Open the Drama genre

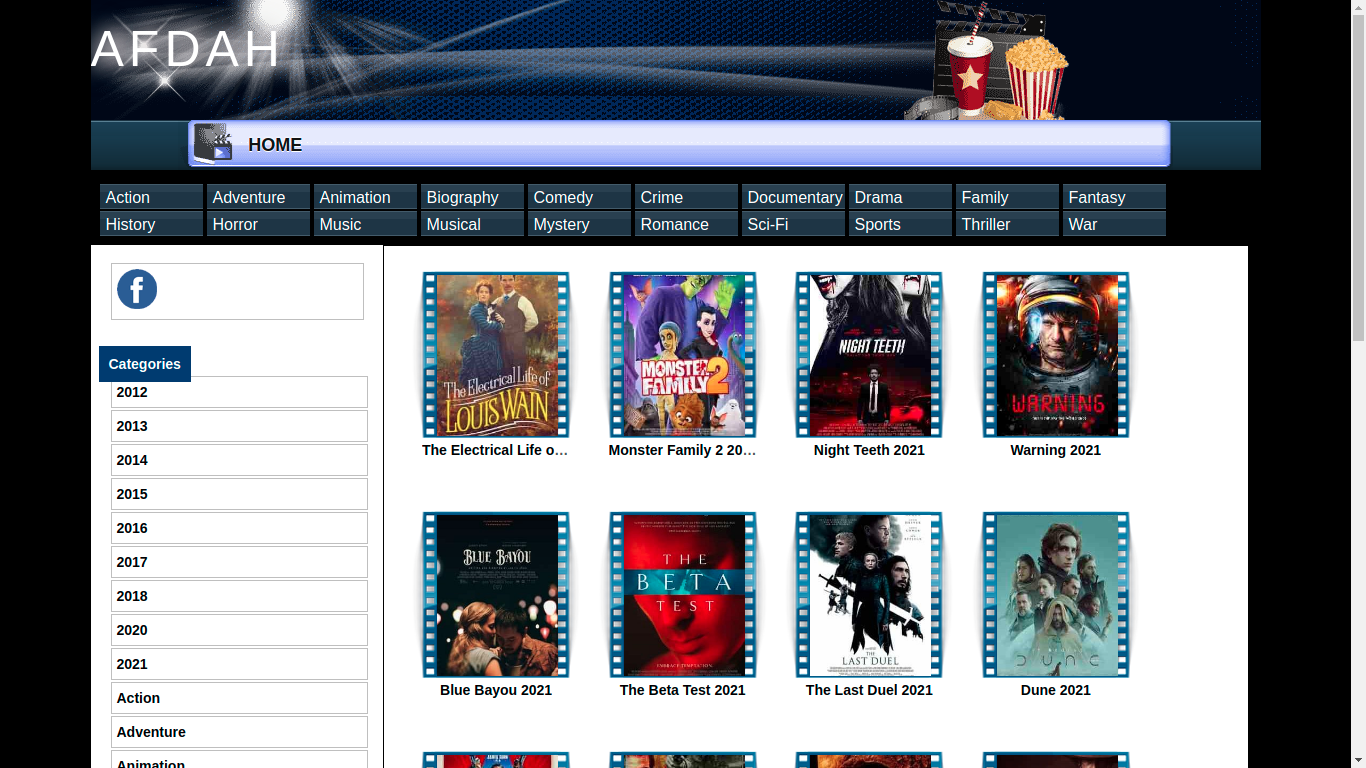(900, 197)
